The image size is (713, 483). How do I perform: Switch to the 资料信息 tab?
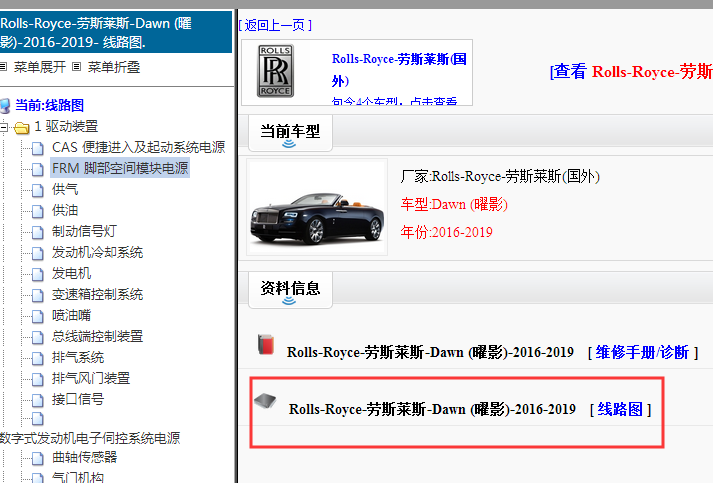point(290,289)
